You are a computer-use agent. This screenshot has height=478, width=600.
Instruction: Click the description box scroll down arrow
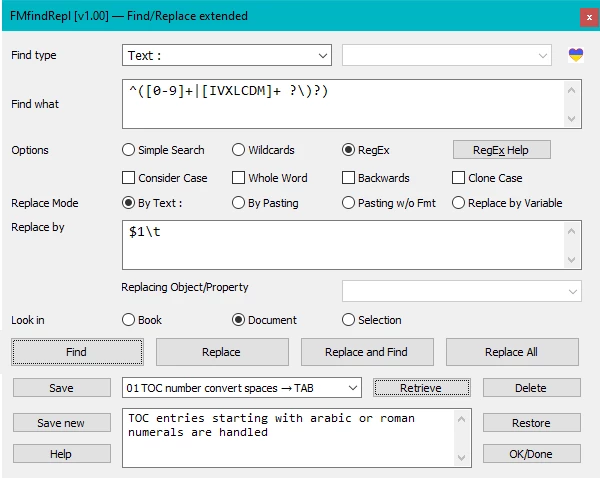462,457
